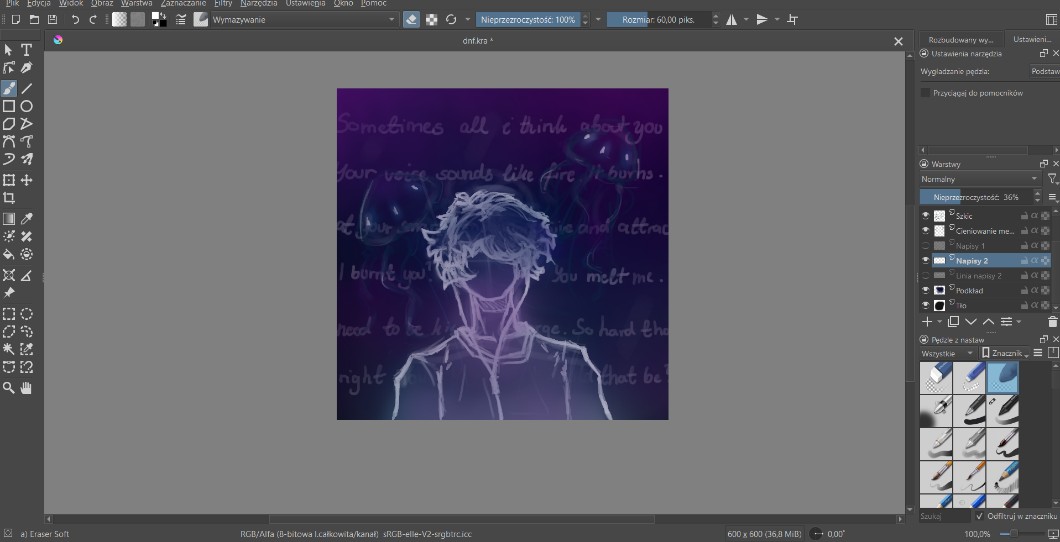
Task: Pick the Zoom magnifier tool
Action: click(x=9, y=387)
